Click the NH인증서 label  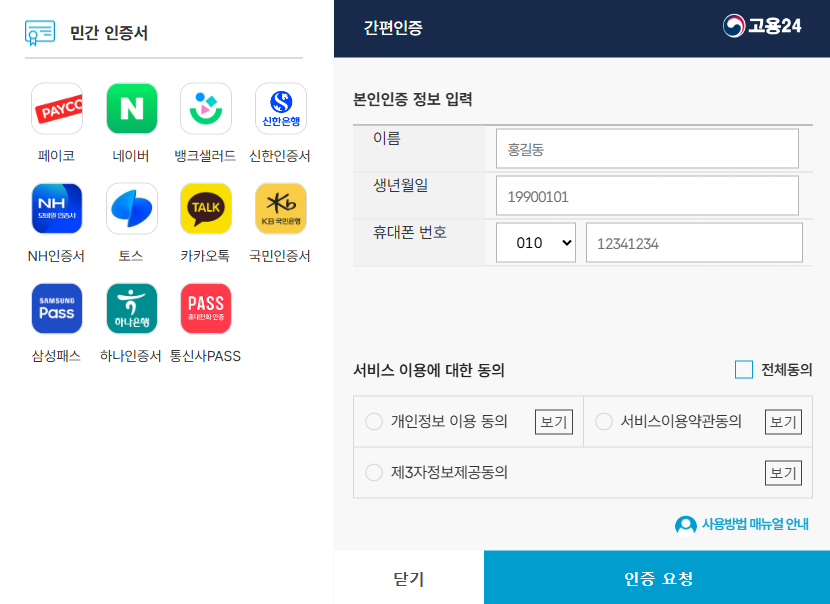point(56,256)
